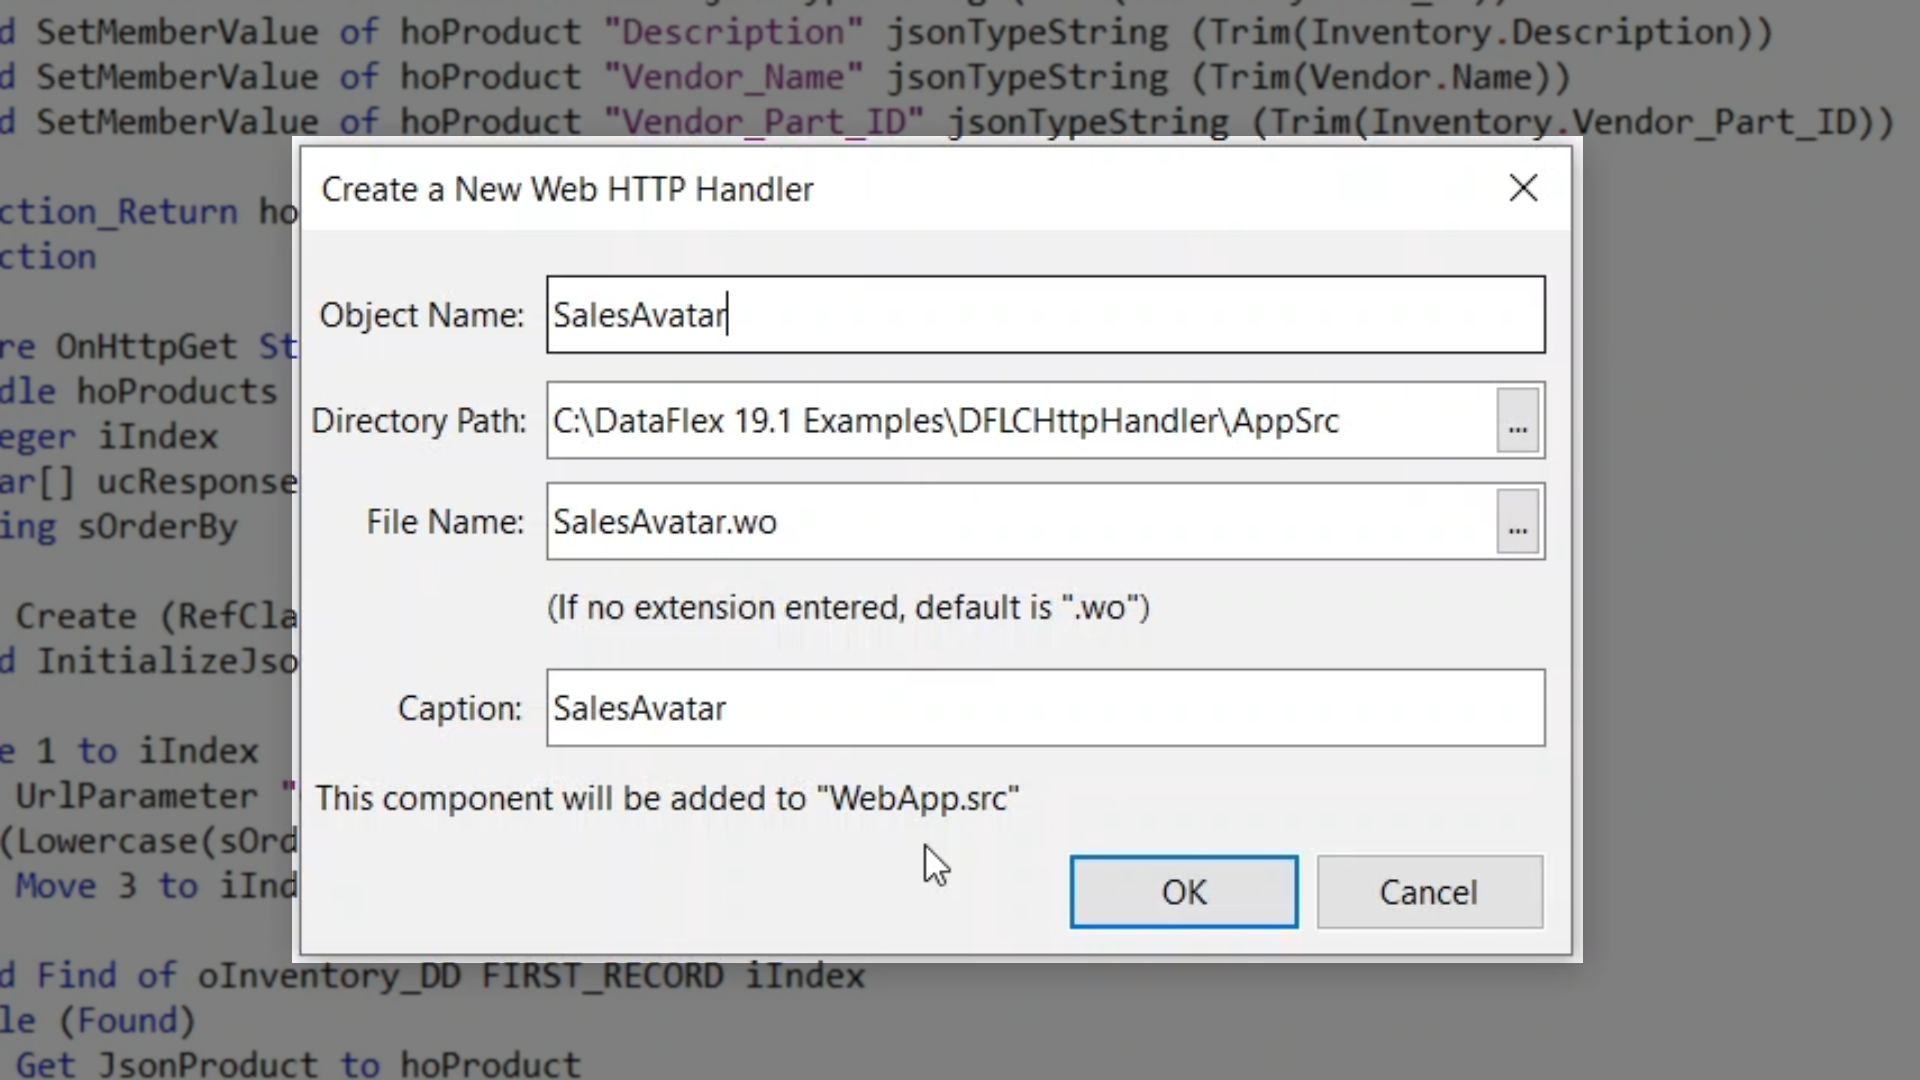Click the default '.wo' extension hint text
Viewport: 1920px width, 1080px height.
click(x=848, y=607)
